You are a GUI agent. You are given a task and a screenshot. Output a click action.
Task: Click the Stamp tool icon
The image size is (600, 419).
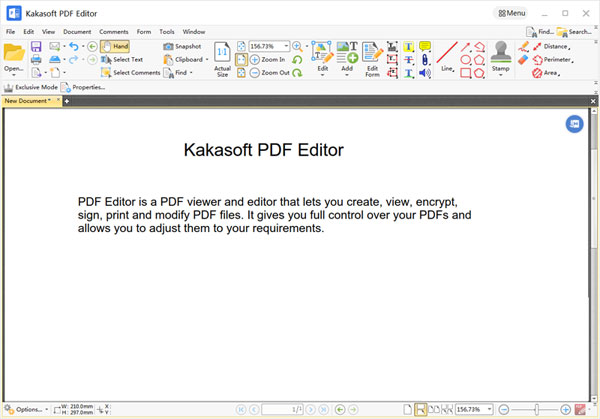[501, 52]
